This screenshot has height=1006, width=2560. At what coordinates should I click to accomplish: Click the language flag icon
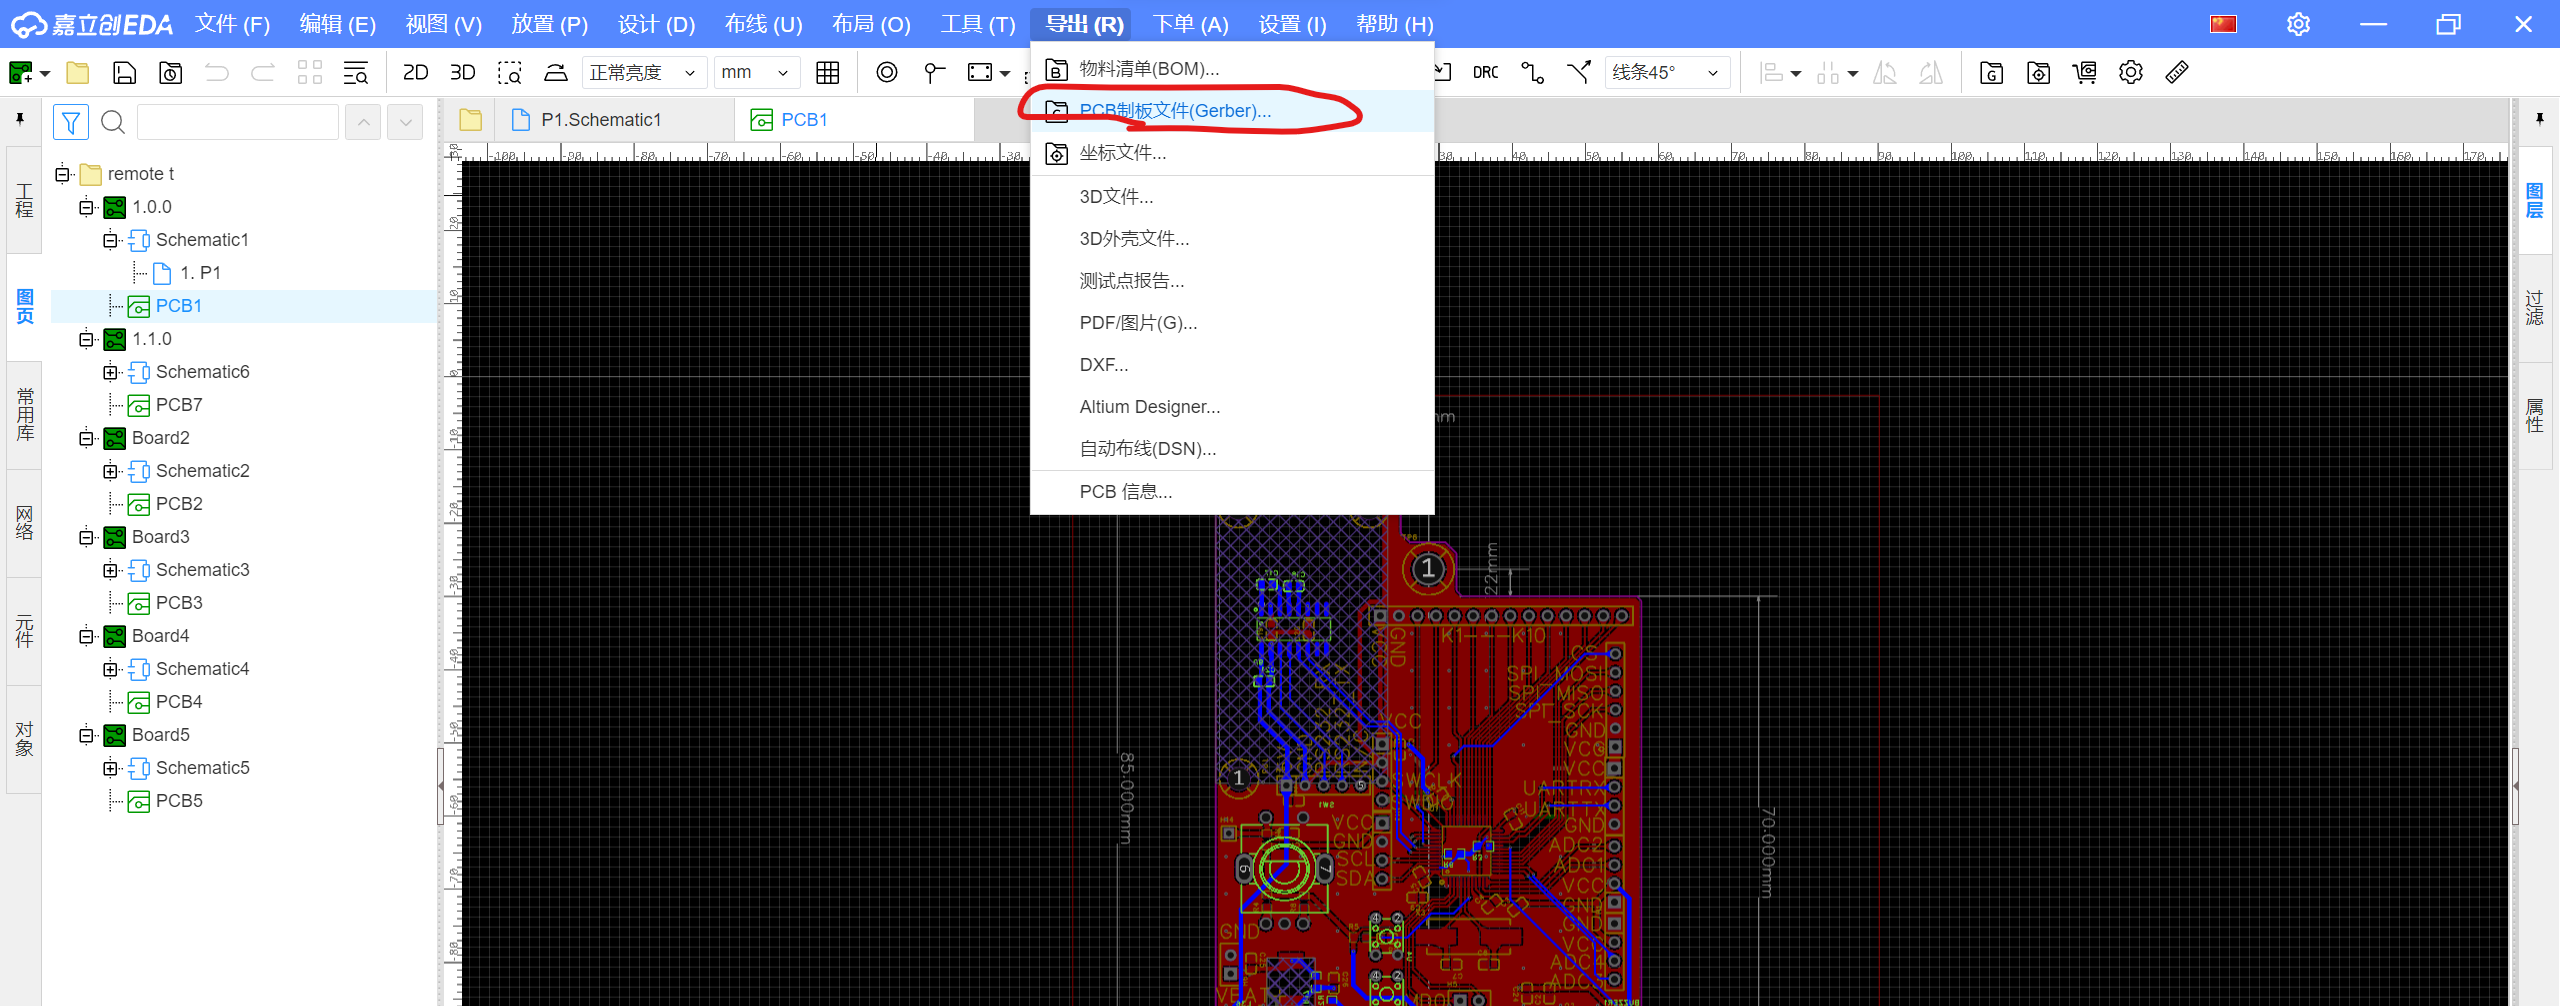tap(2223, 24)
